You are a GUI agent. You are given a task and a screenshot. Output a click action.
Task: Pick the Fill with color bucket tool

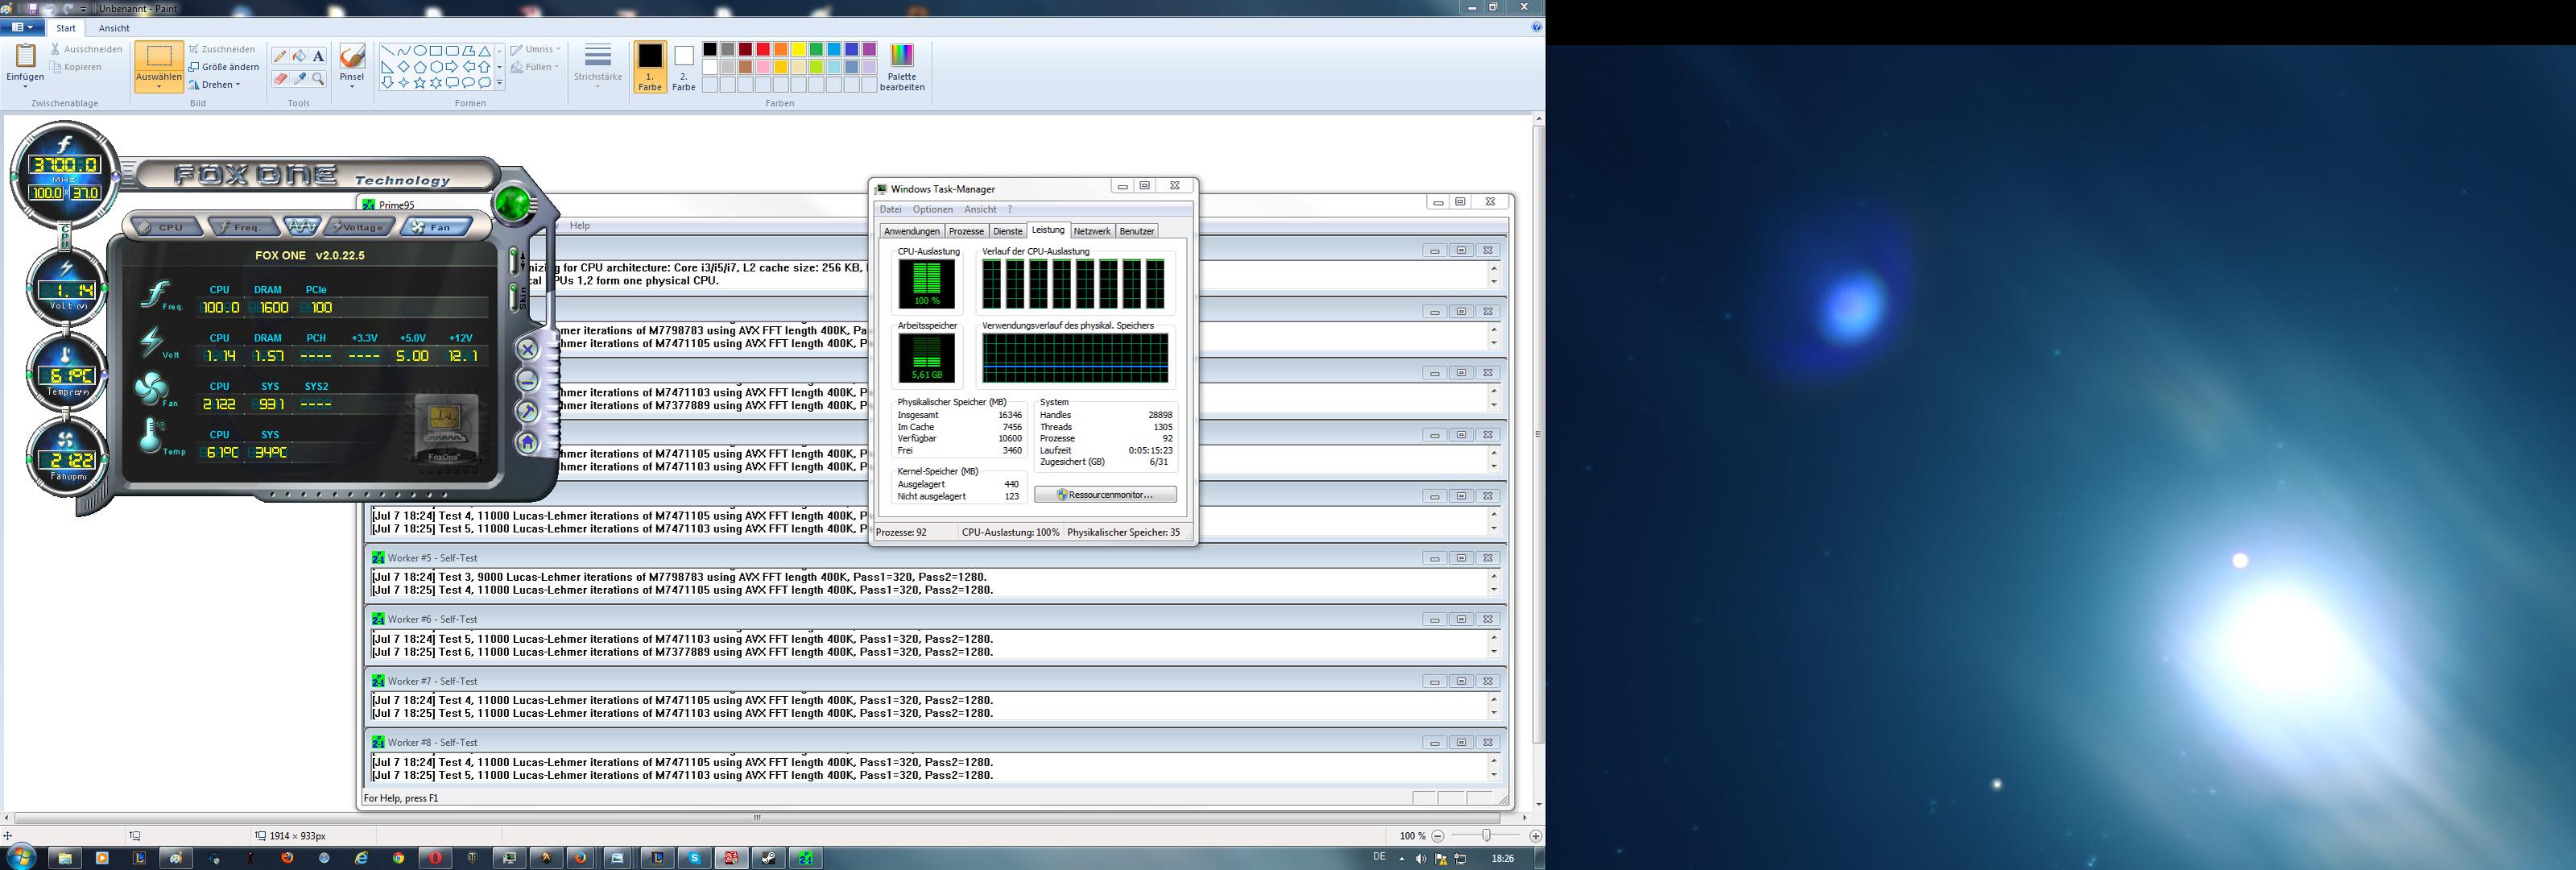[299, 56]
